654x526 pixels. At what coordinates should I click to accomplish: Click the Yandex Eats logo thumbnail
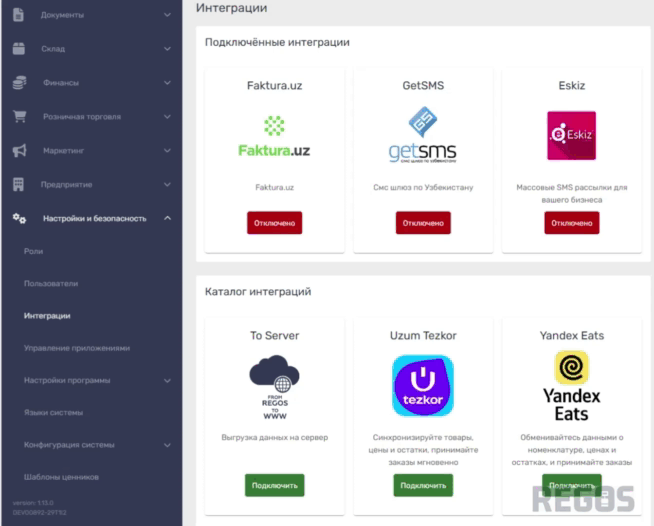point(571,385)
